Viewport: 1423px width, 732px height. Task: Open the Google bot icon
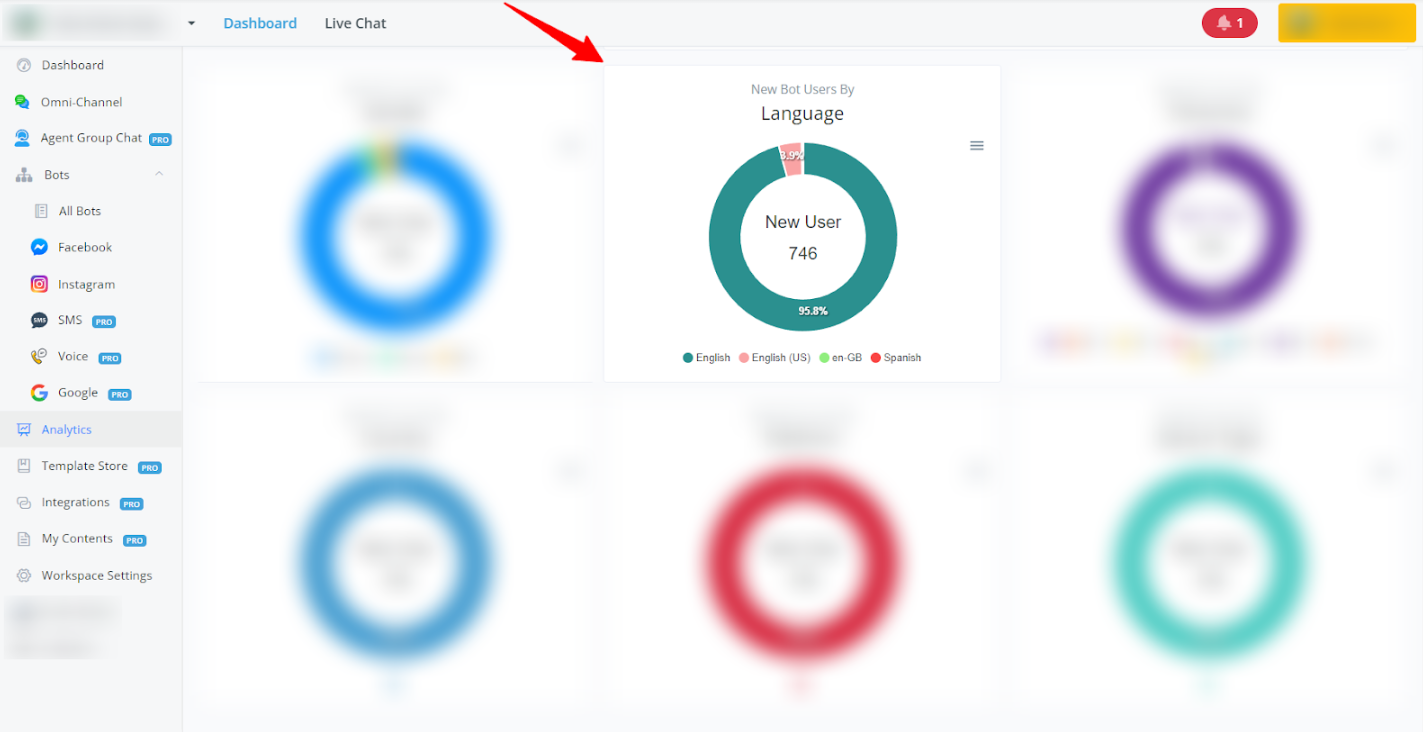coord(39,393)
